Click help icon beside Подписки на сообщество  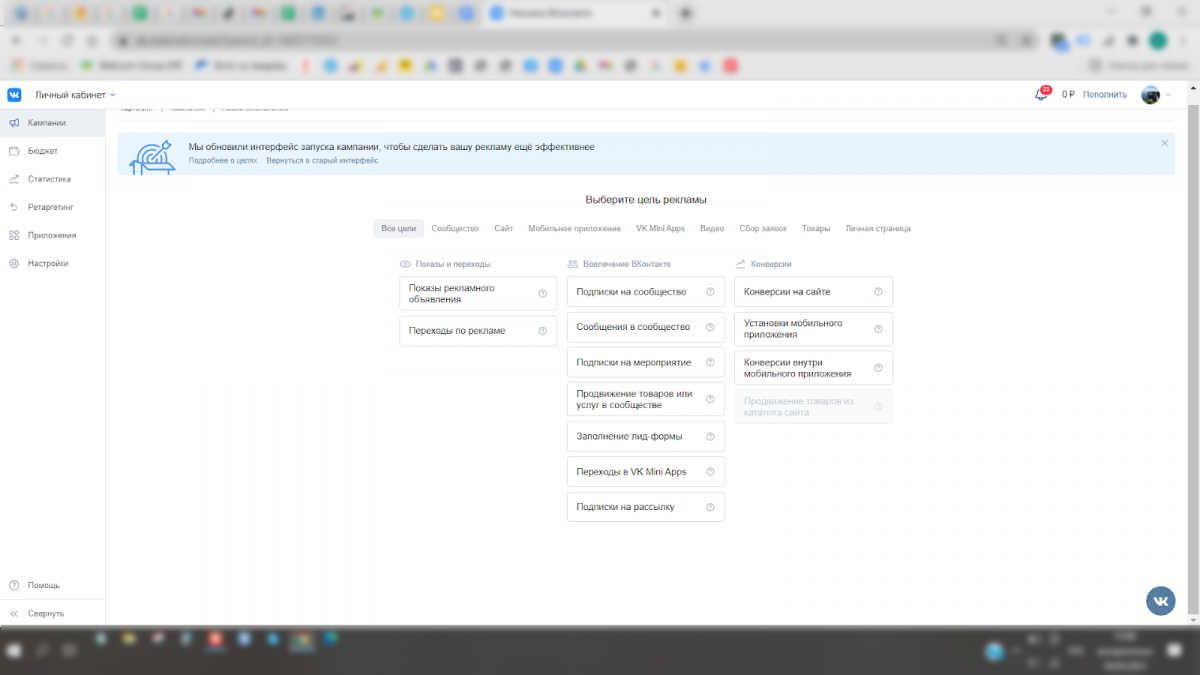[x=710, y=292]
